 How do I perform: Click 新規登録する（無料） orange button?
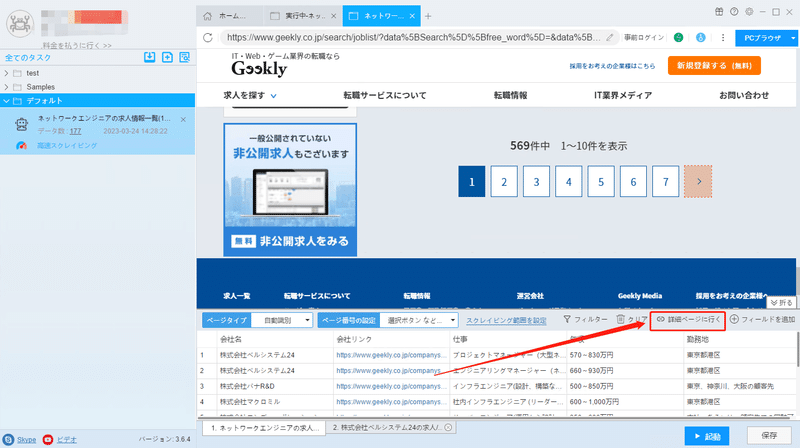(x=714, y=66)
